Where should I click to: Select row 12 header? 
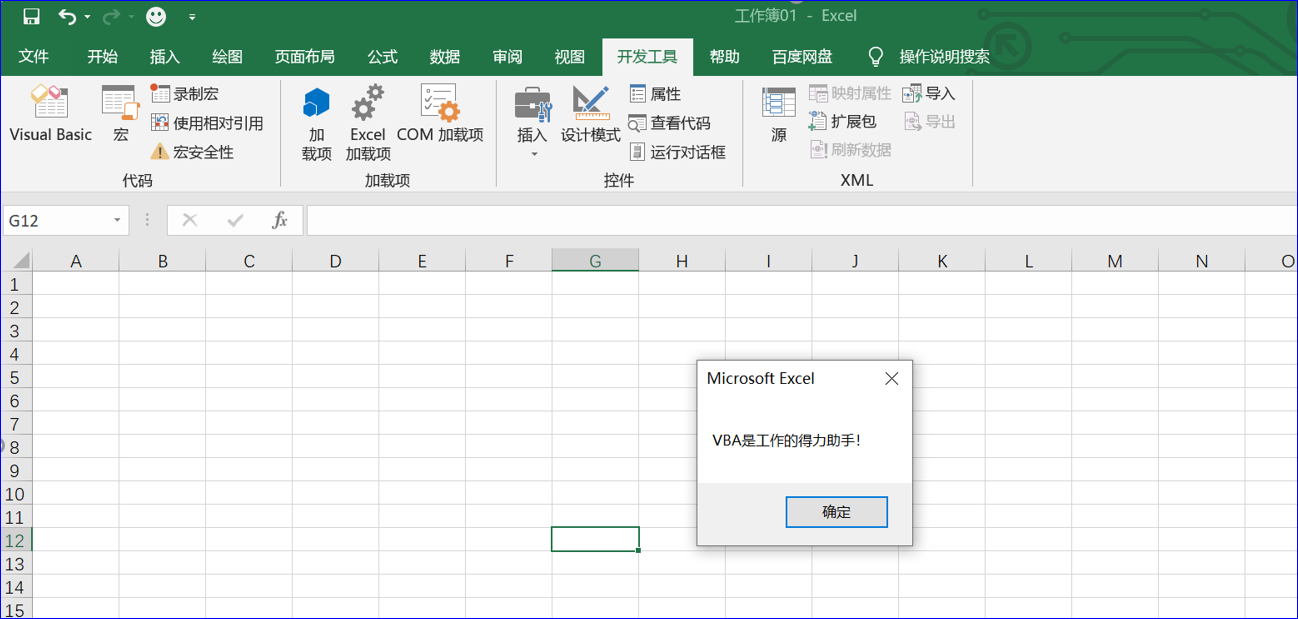coord(16,540)
